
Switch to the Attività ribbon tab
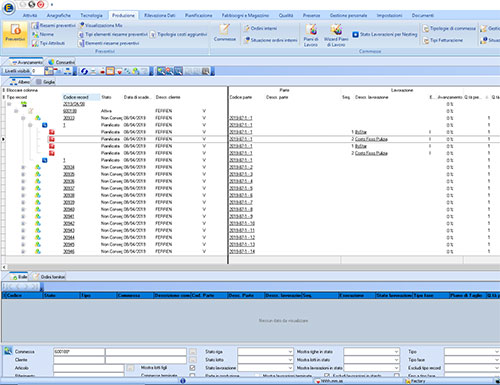click(30, 15)
